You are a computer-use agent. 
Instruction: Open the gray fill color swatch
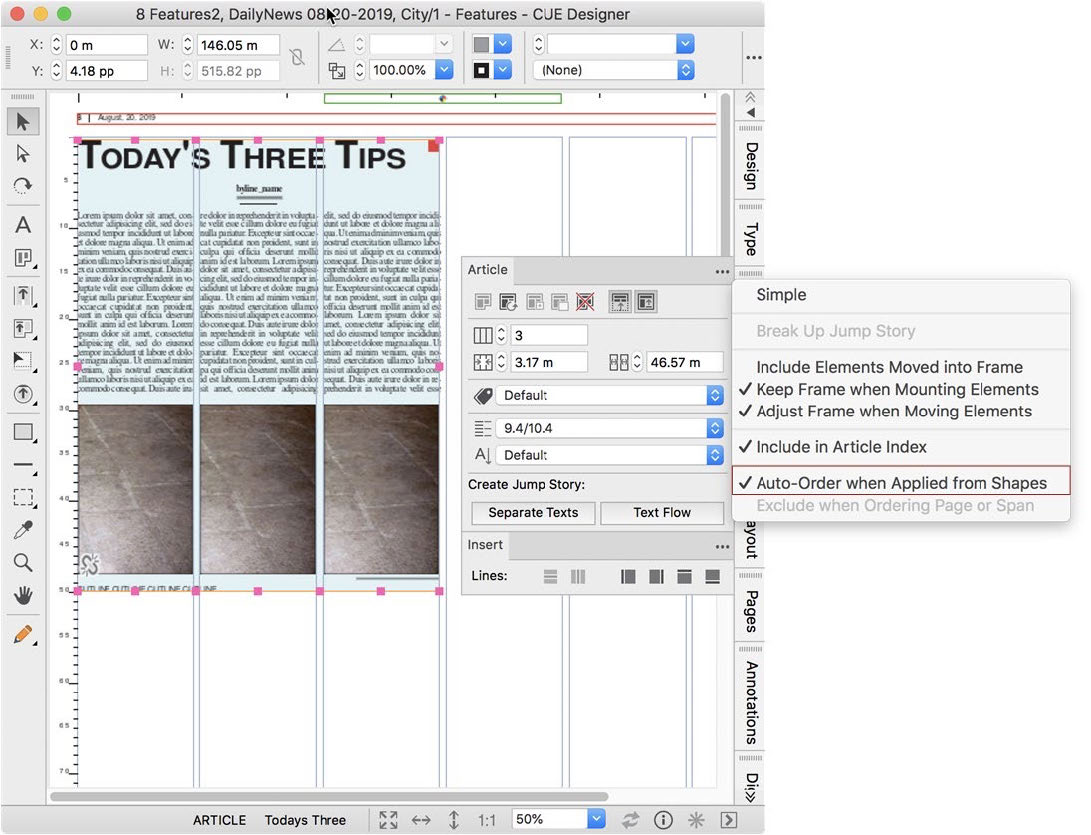click(x=482, y=44)
